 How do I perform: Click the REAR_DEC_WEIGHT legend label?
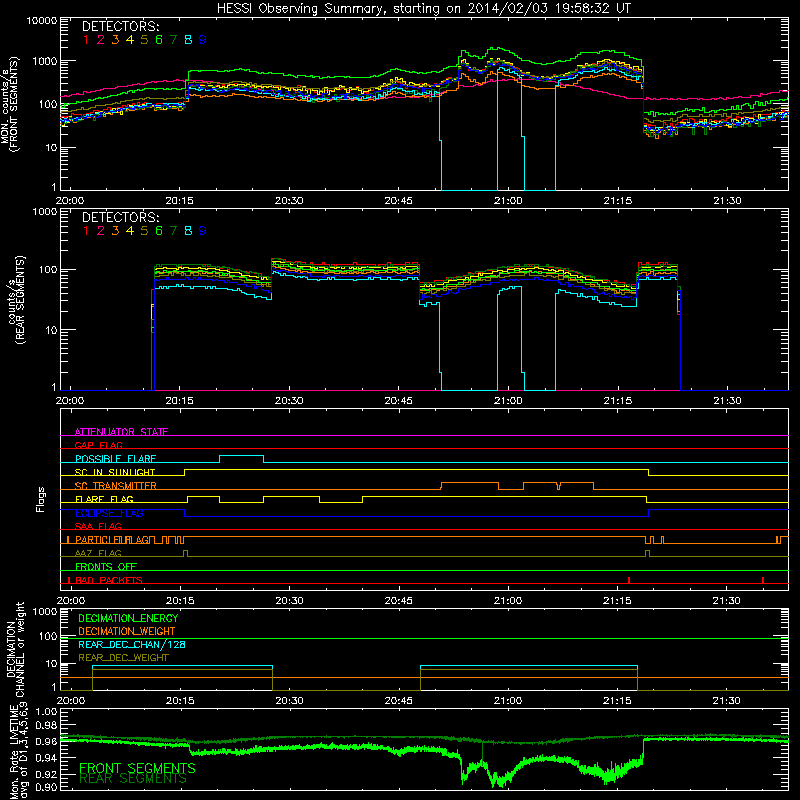pyautogui.click(x=123, y=658)
